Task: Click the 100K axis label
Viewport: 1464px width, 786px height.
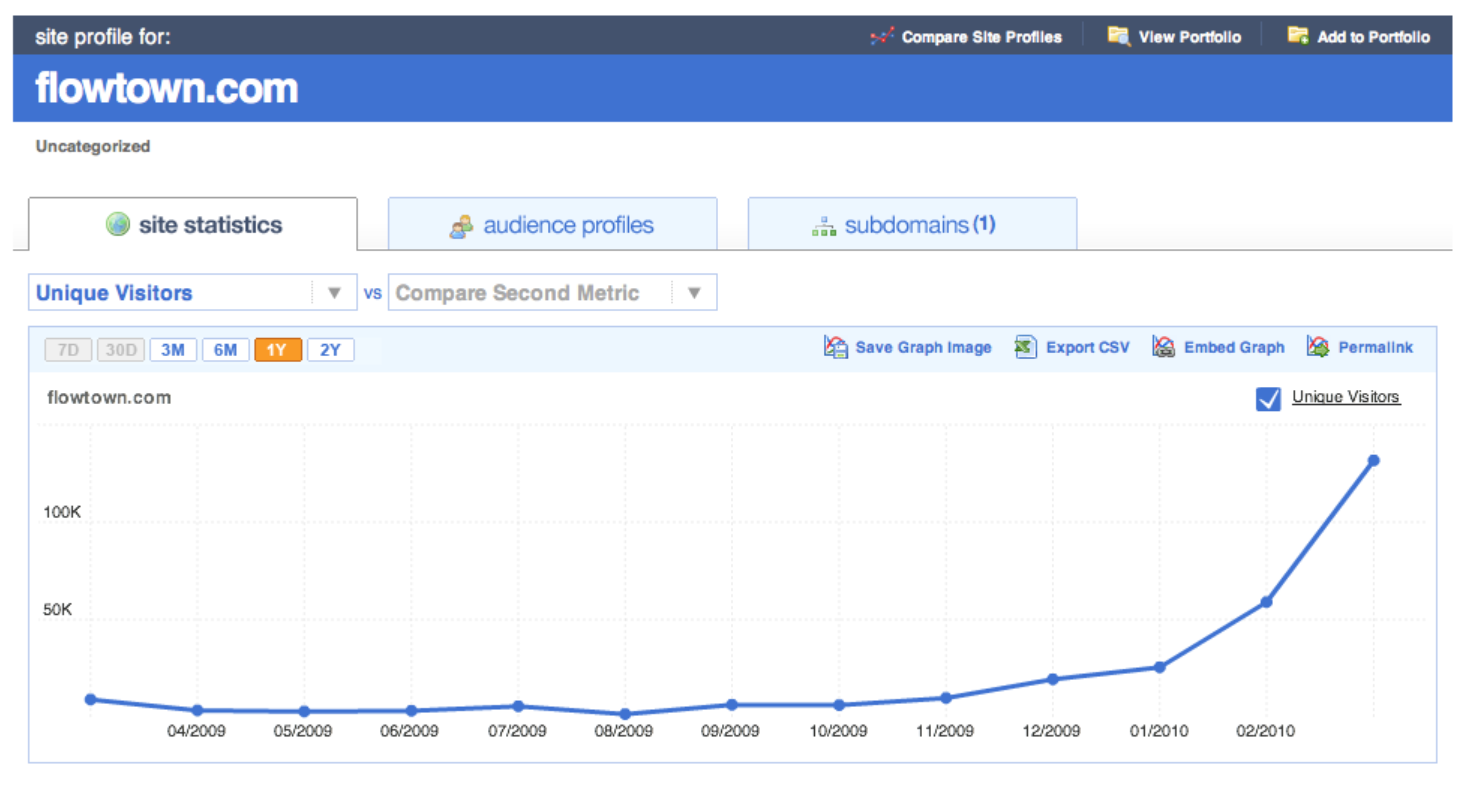Action: (62, 512)
